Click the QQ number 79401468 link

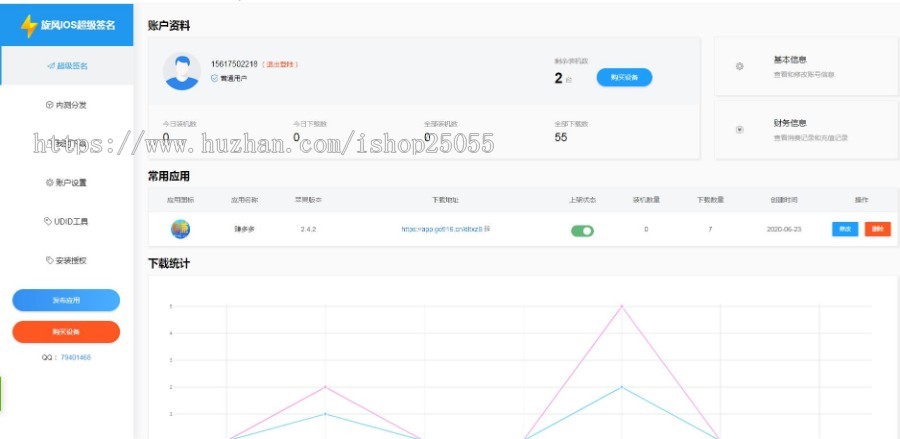(76, 358)
